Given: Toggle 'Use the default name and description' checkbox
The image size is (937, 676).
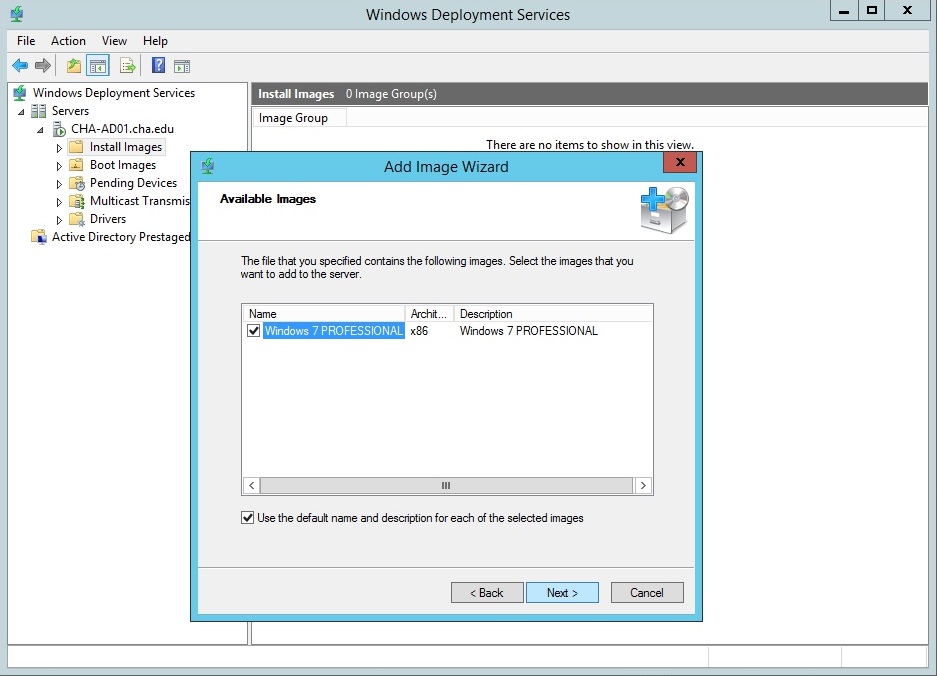Looking at the screenshot, I should 247,518.
